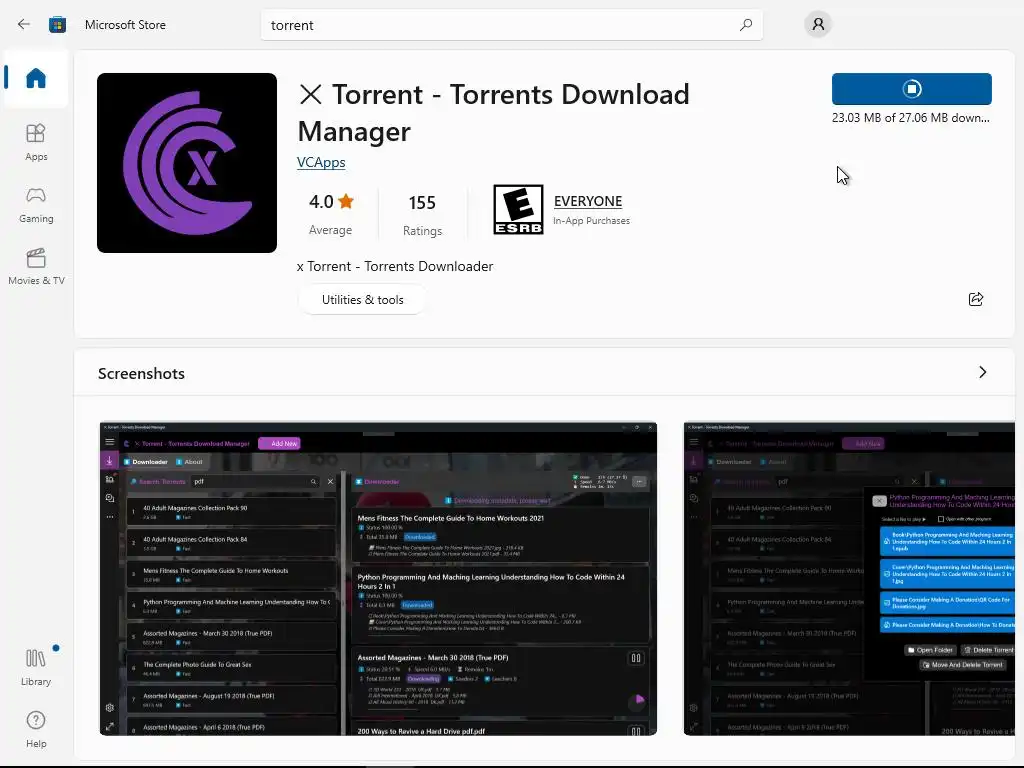Open the user account profile icon
Screen dimensions: 1024x768
818,25
